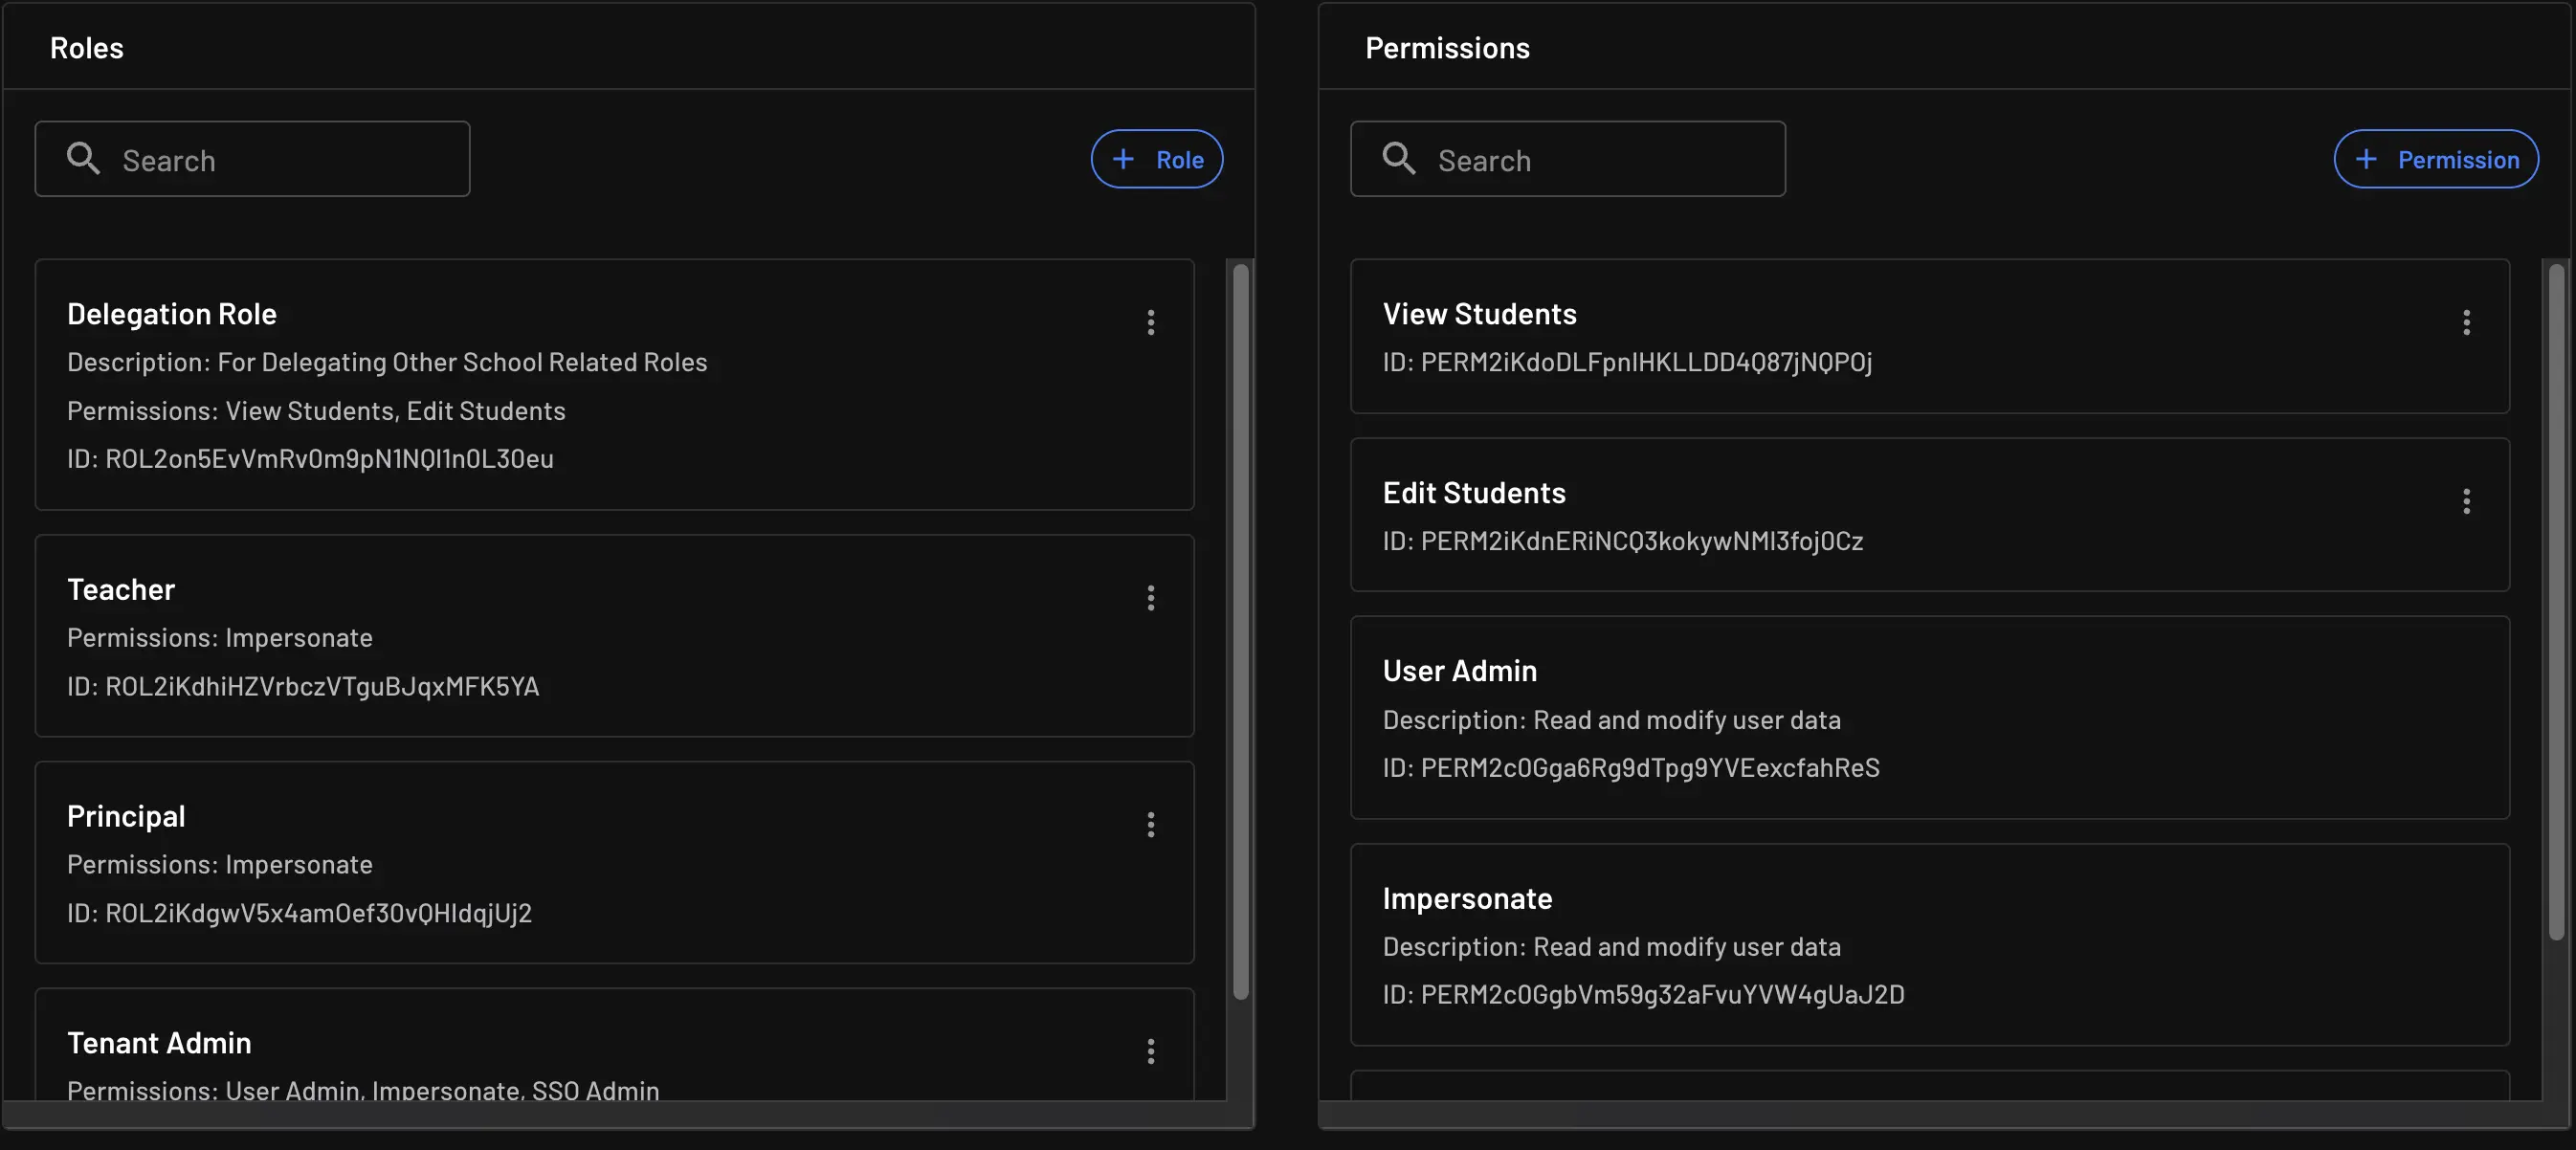
Task: Open the Principal role options menu
Action: coord(1150,825)
